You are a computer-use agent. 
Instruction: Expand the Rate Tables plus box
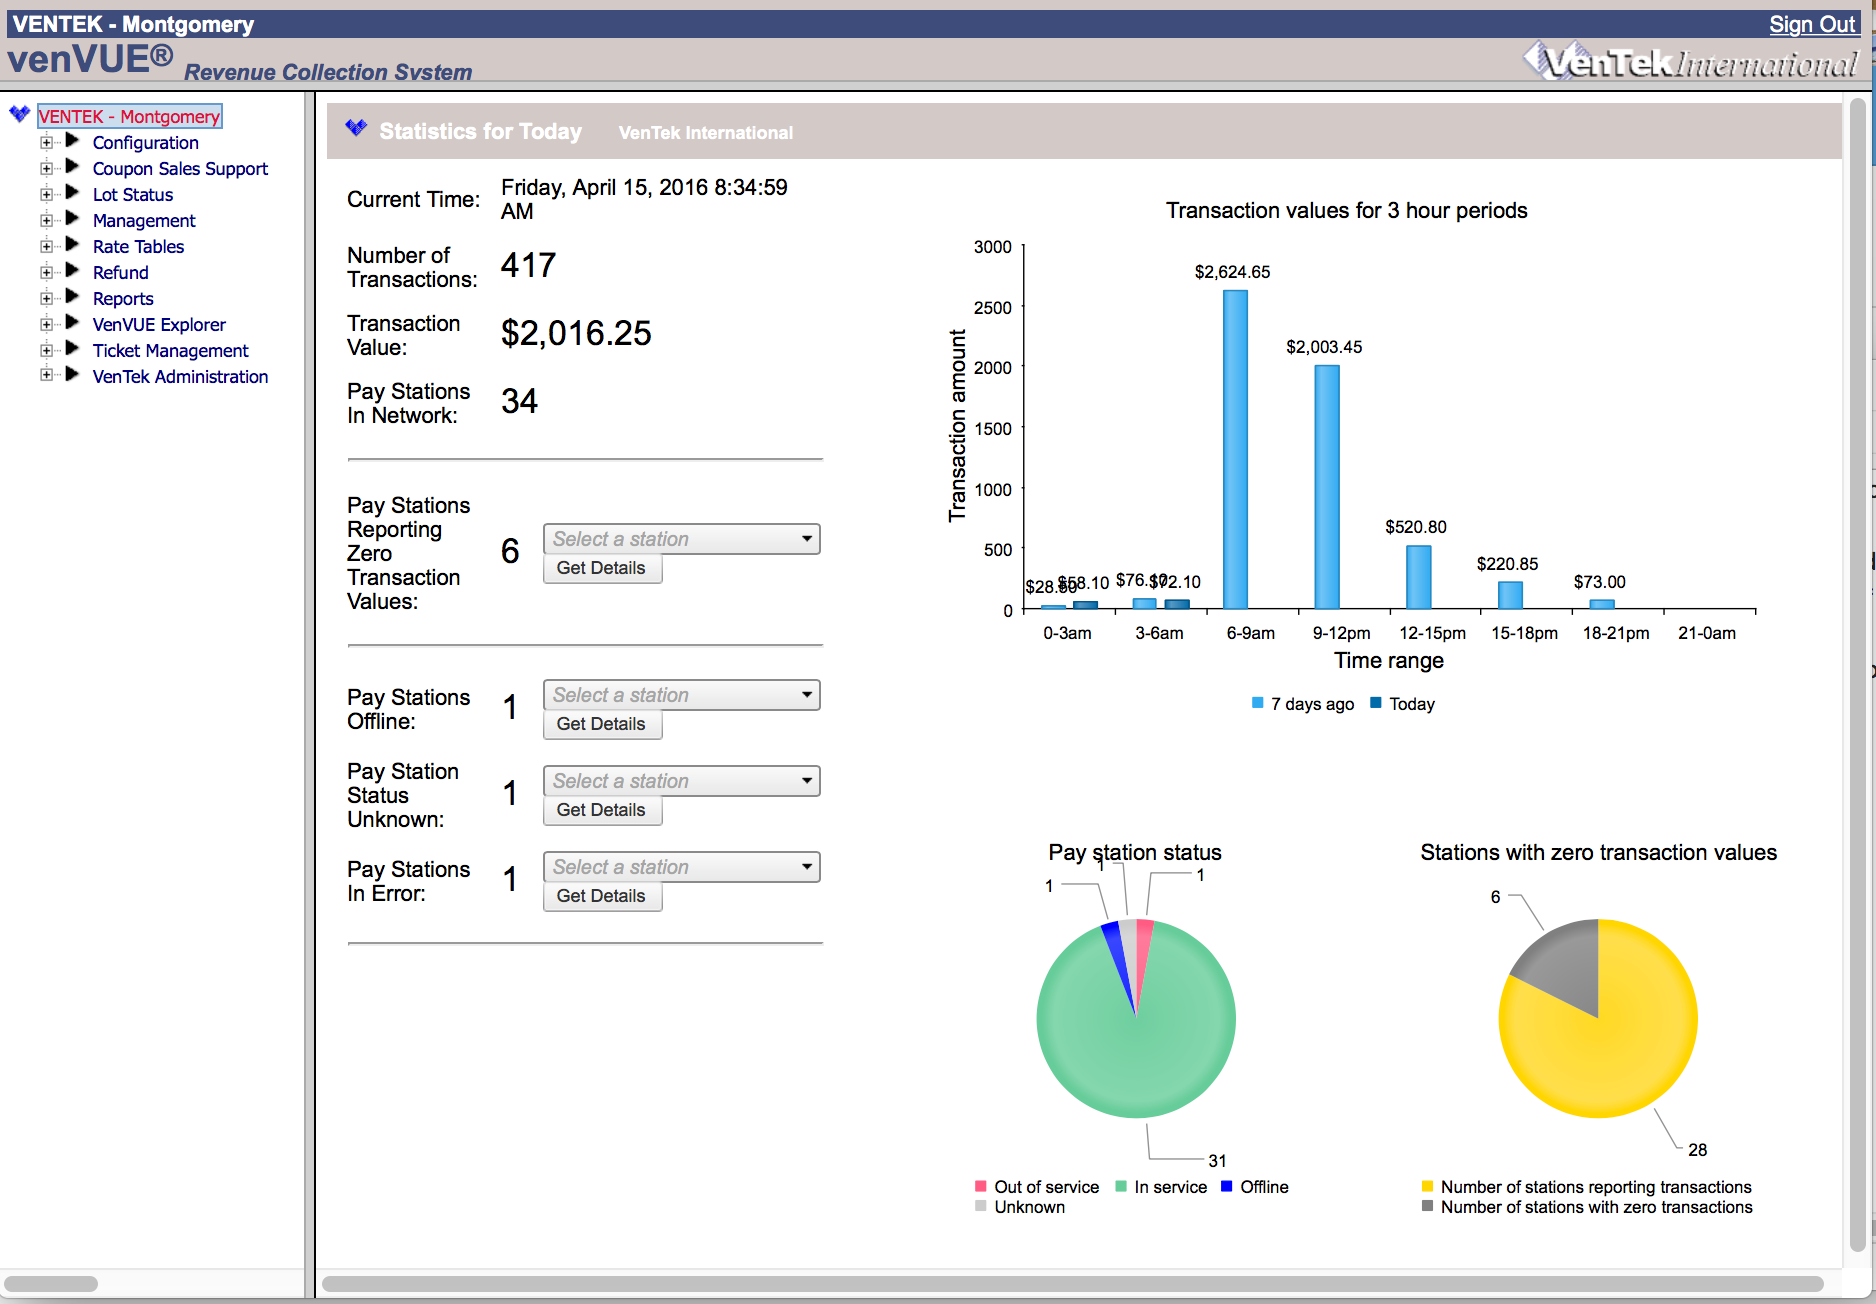(x=46, y=246)
